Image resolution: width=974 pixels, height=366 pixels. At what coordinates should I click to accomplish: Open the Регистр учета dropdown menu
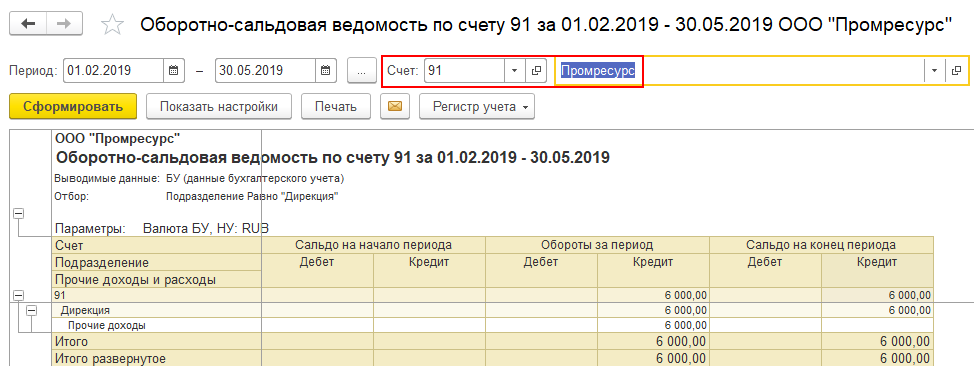tap(477, 106)
